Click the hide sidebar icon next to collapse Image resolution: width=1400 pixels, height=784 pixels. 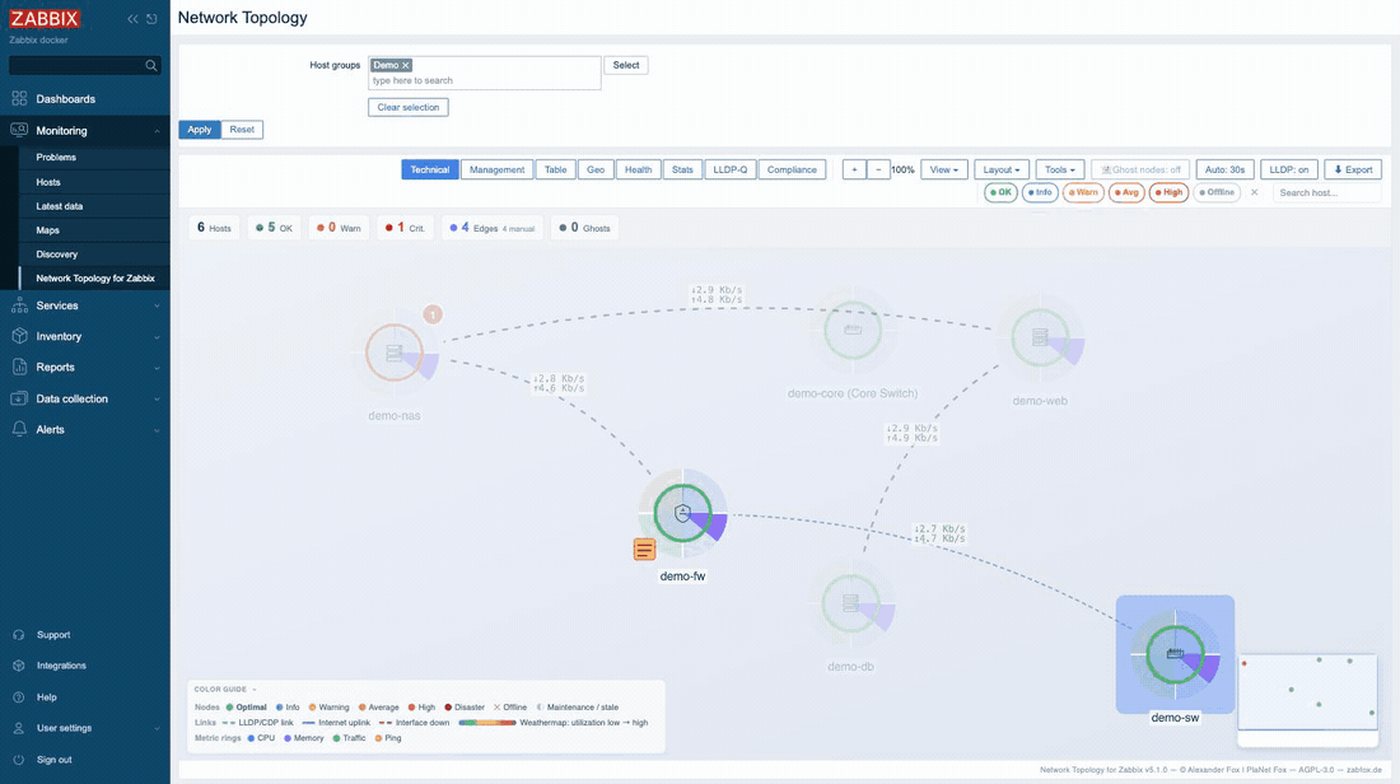coord(152,19)
